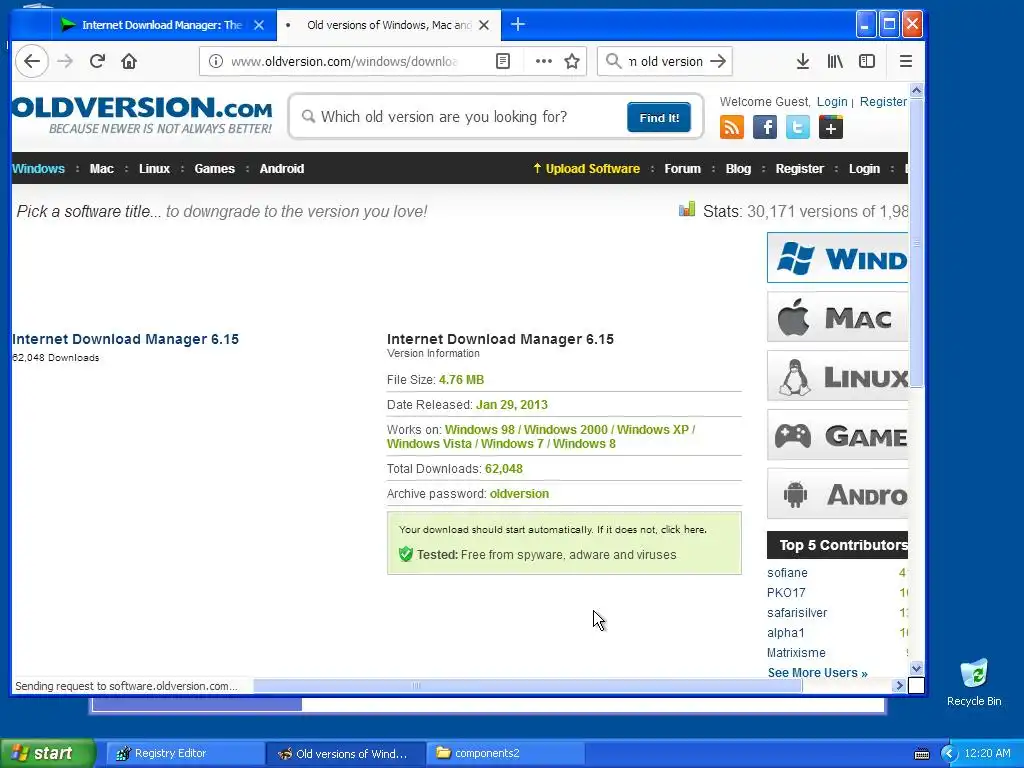Click the 'click here' download link

(682, 530)
